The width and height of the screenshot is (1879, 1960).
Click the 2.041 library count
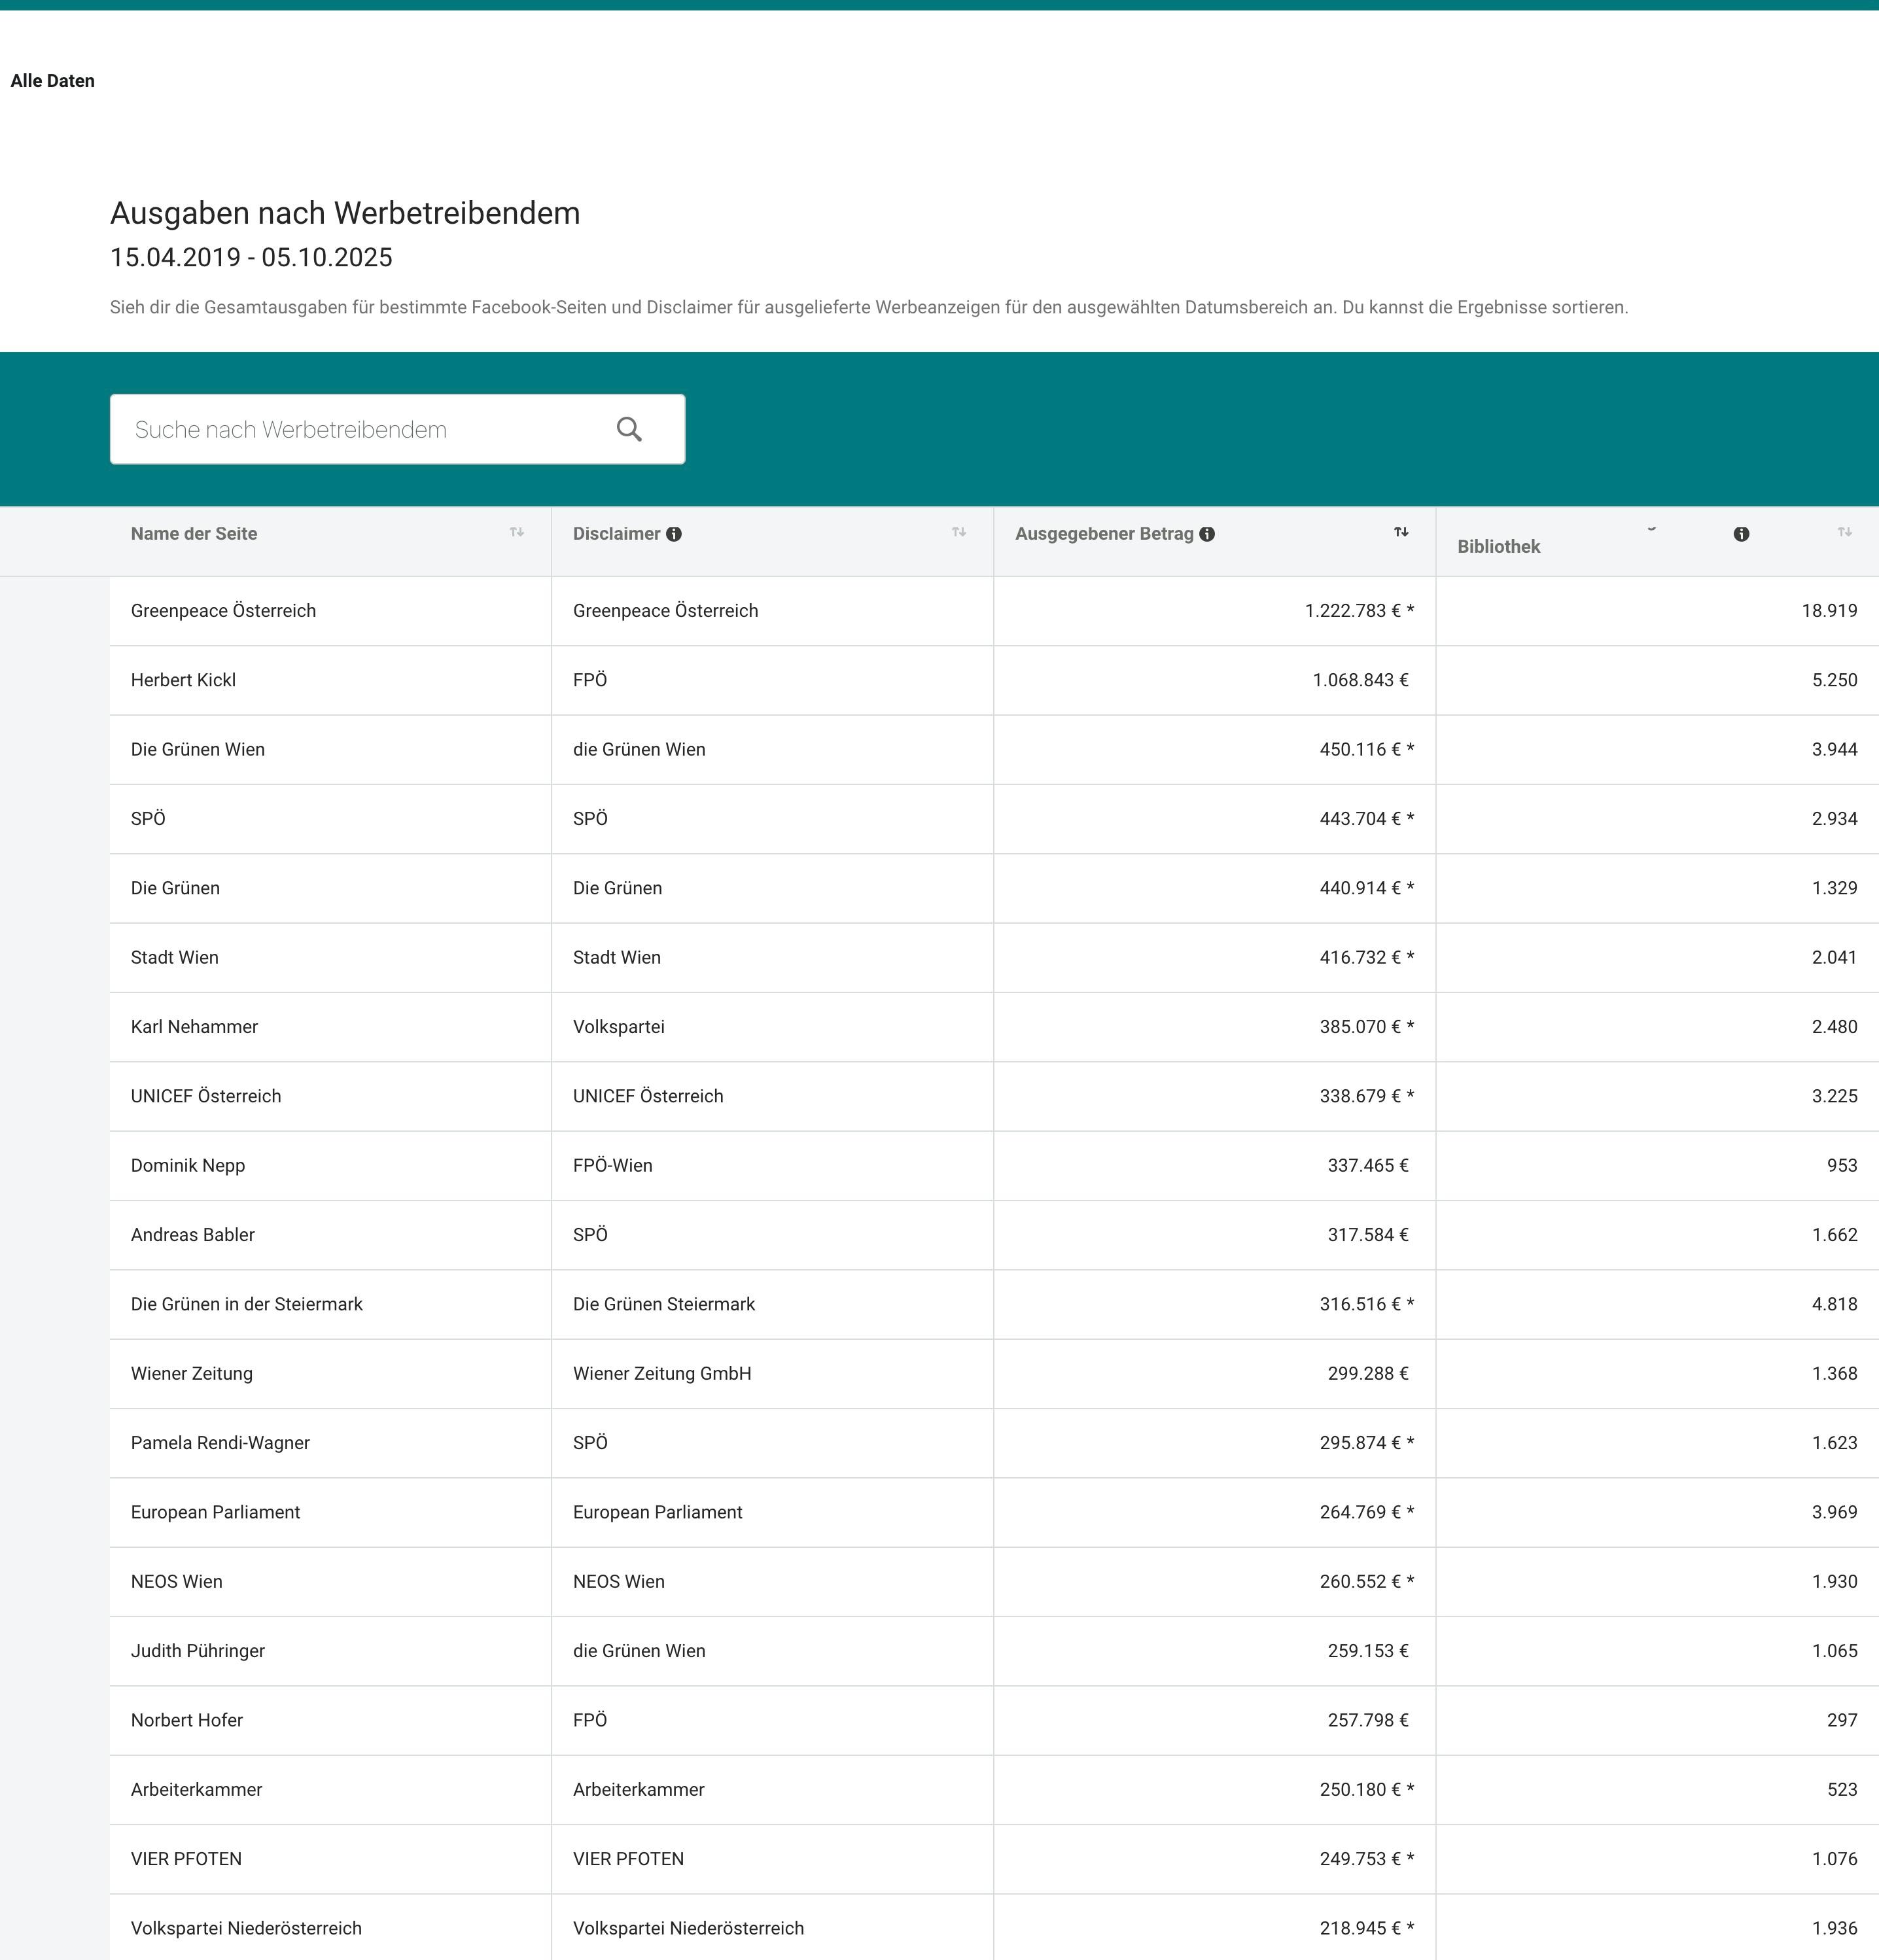(1834, 958)
